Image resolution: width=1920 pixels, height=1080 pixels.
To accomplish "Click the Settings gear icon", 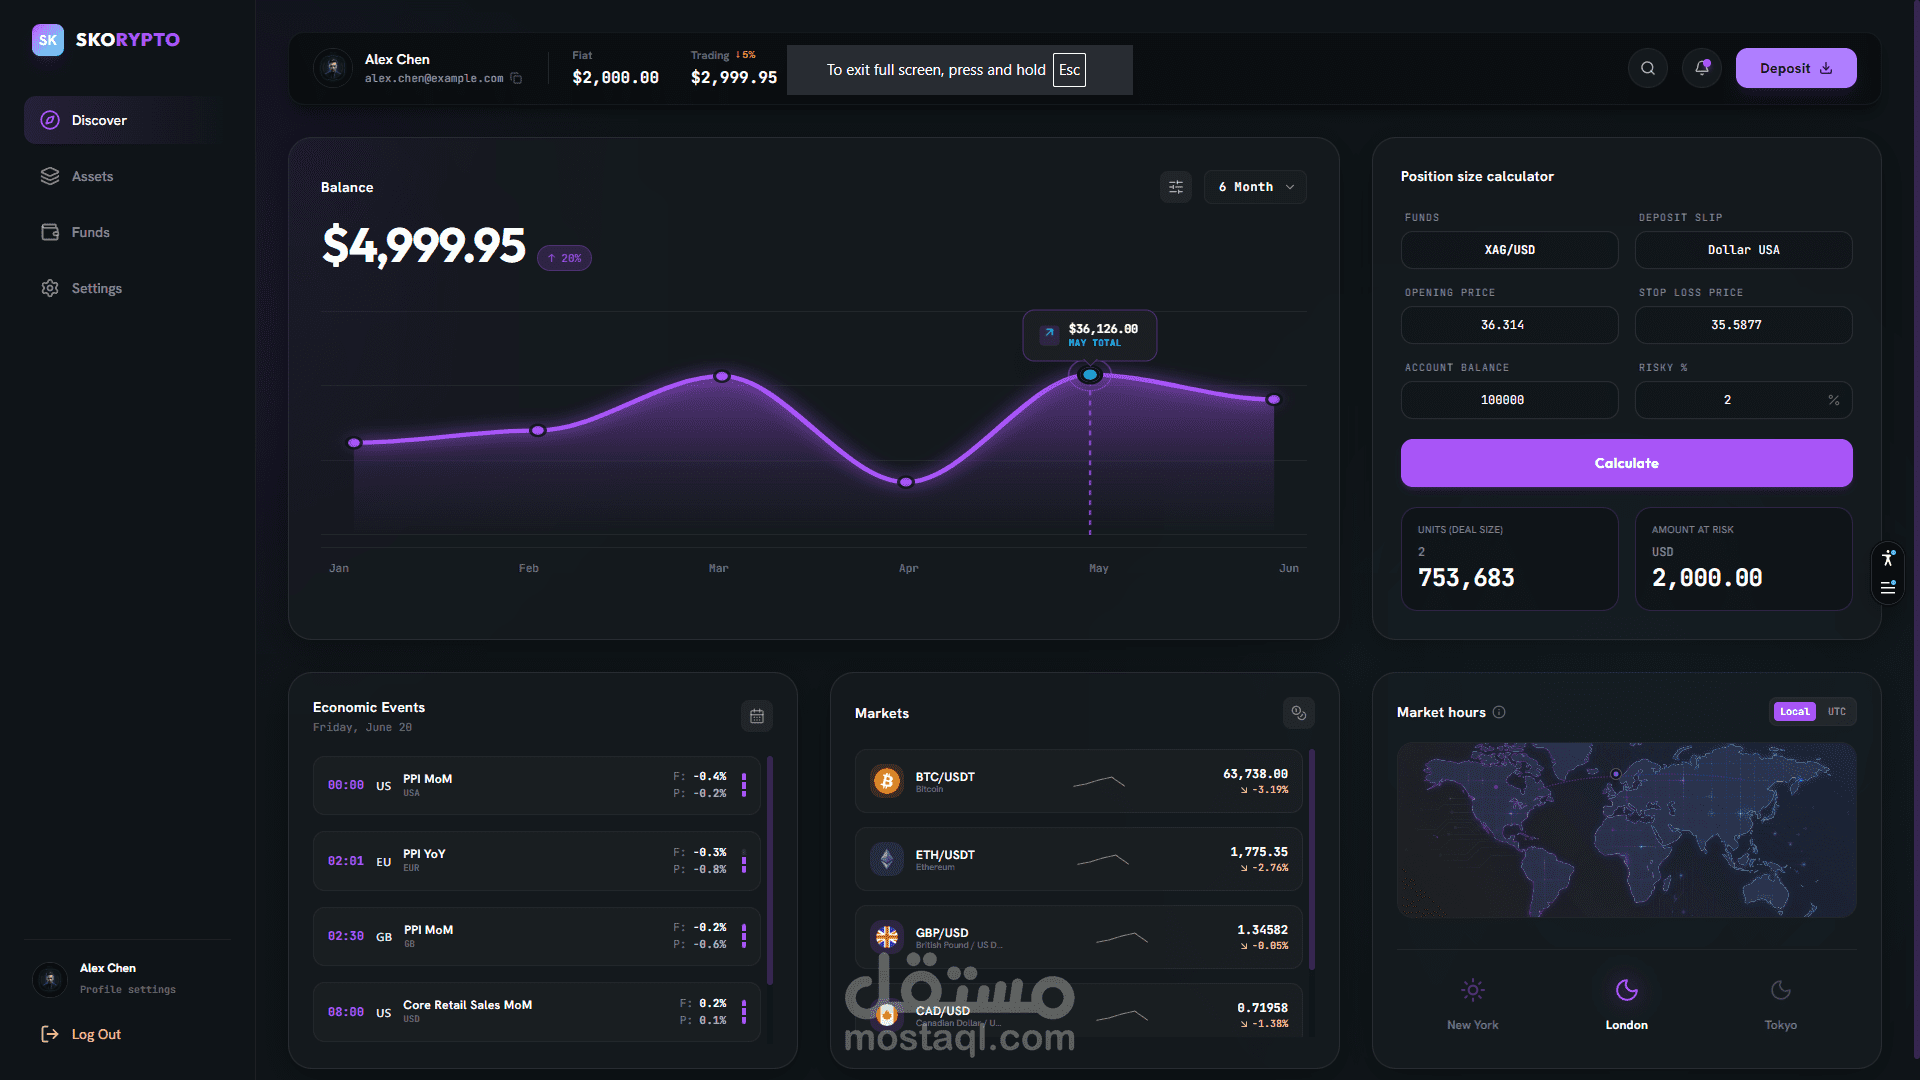I will (50, 288).
